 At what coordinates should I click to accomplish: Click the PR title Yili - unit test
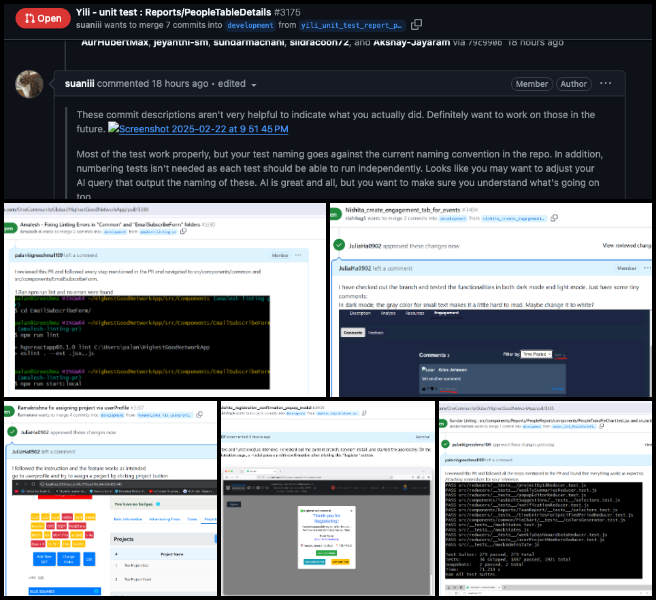173,13
